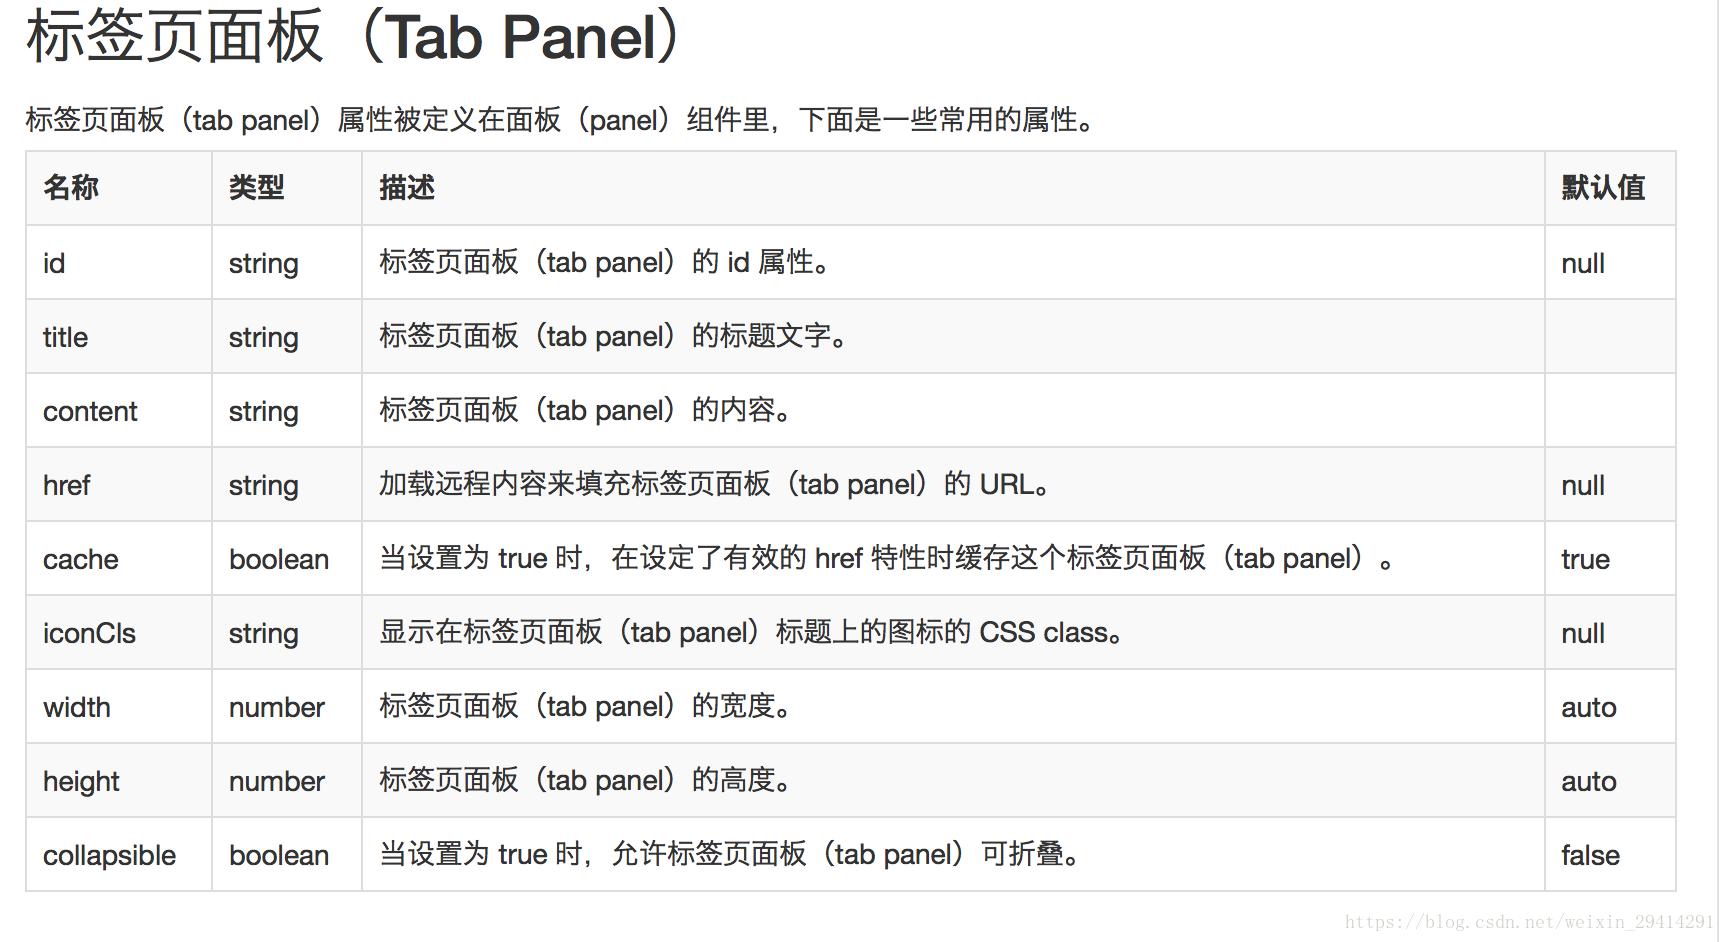Select the cache property name
This screenshot has height=942, width=1726.
coord(81,559)
